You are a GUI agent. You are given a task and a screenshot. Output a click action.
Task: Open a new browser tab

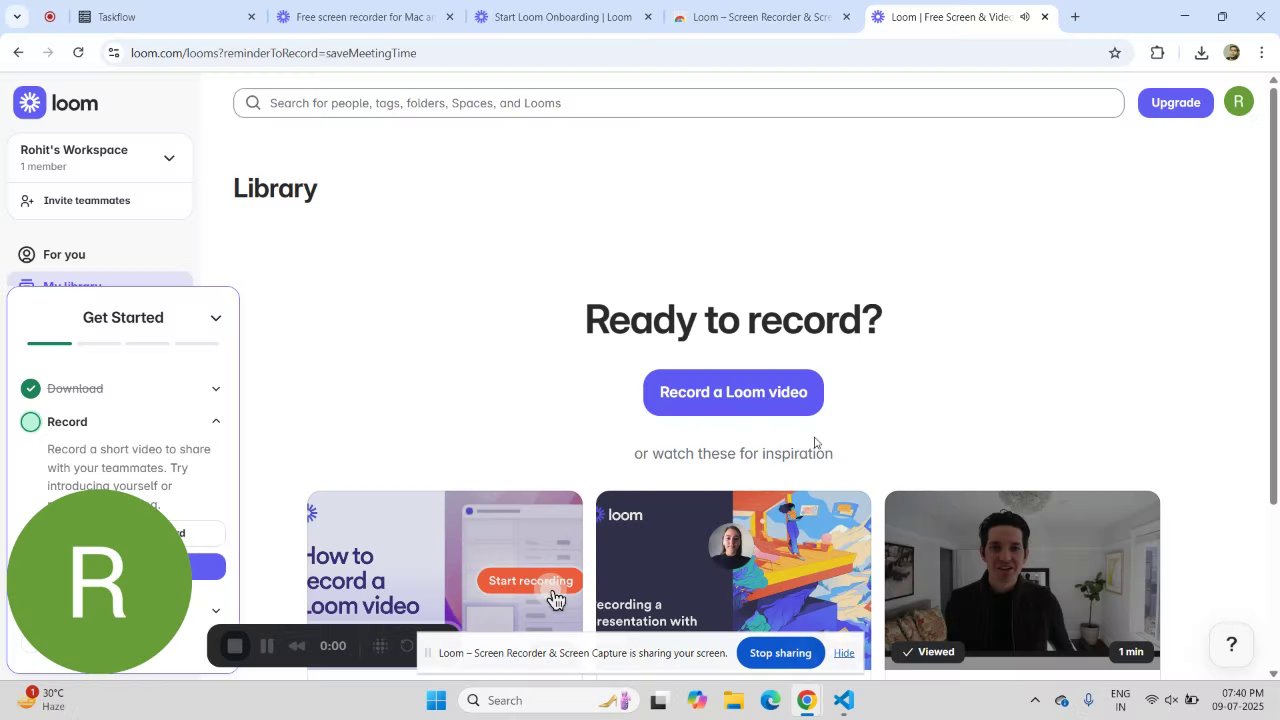1075,17
